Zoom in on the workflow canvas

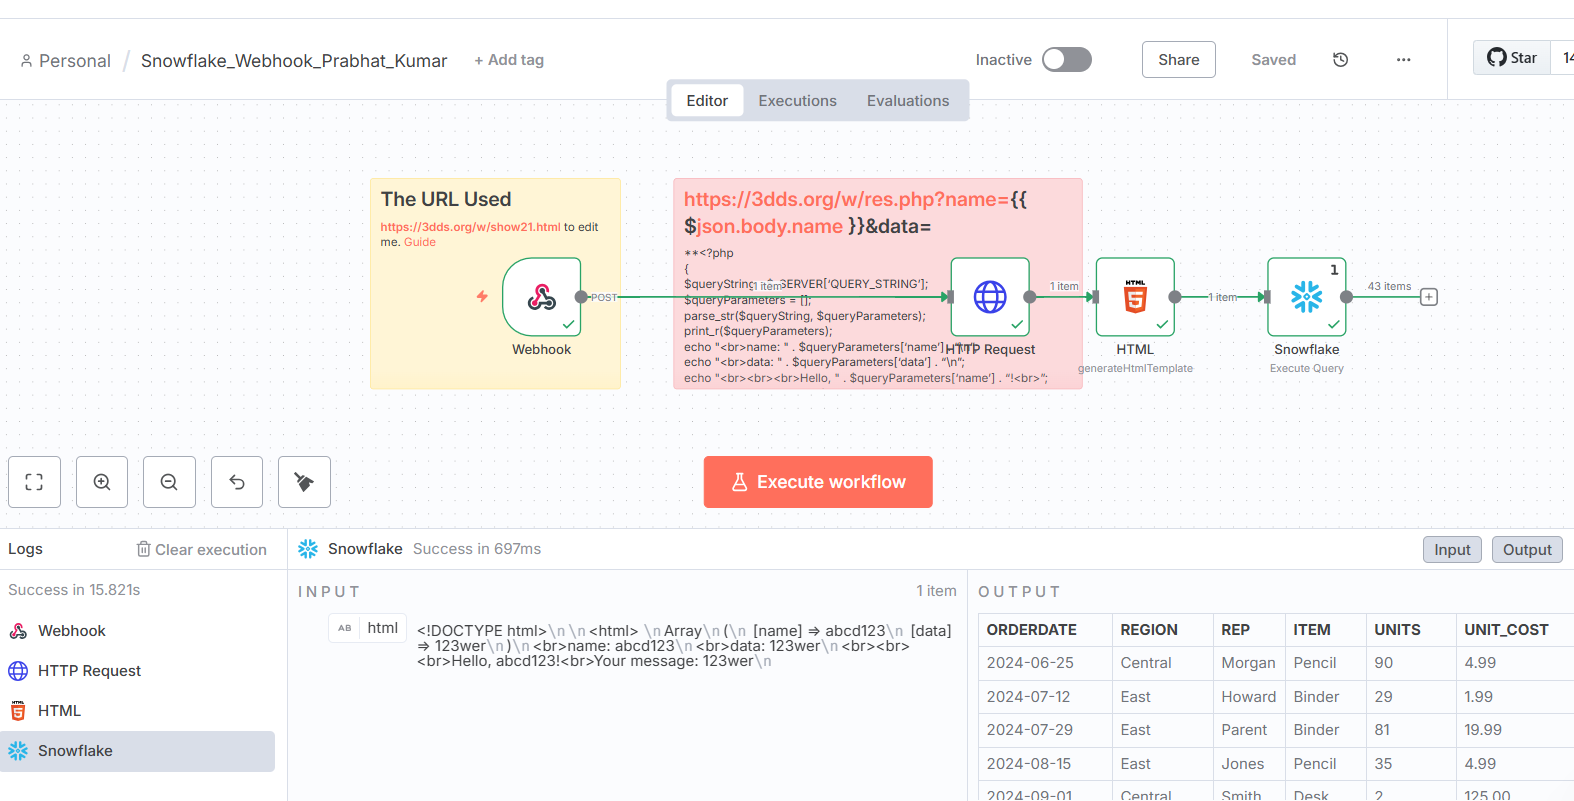point(102,482)
